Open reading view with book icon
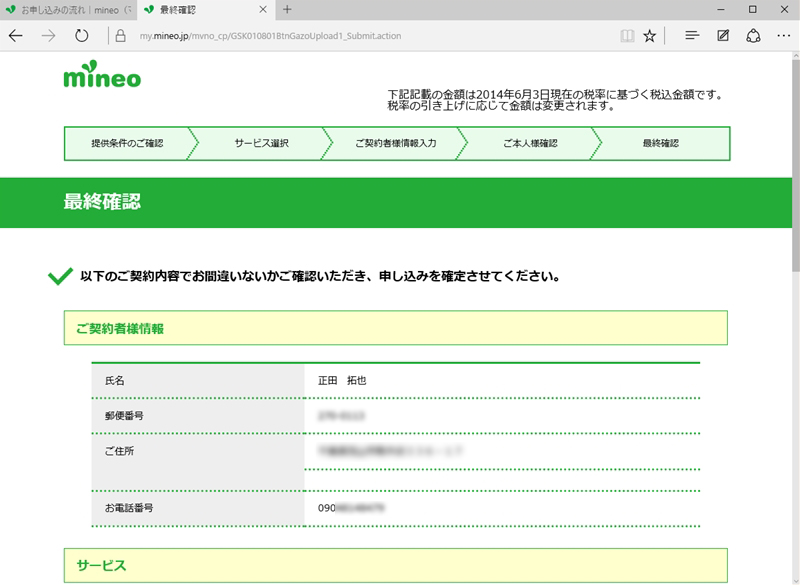 coord(627,36)
